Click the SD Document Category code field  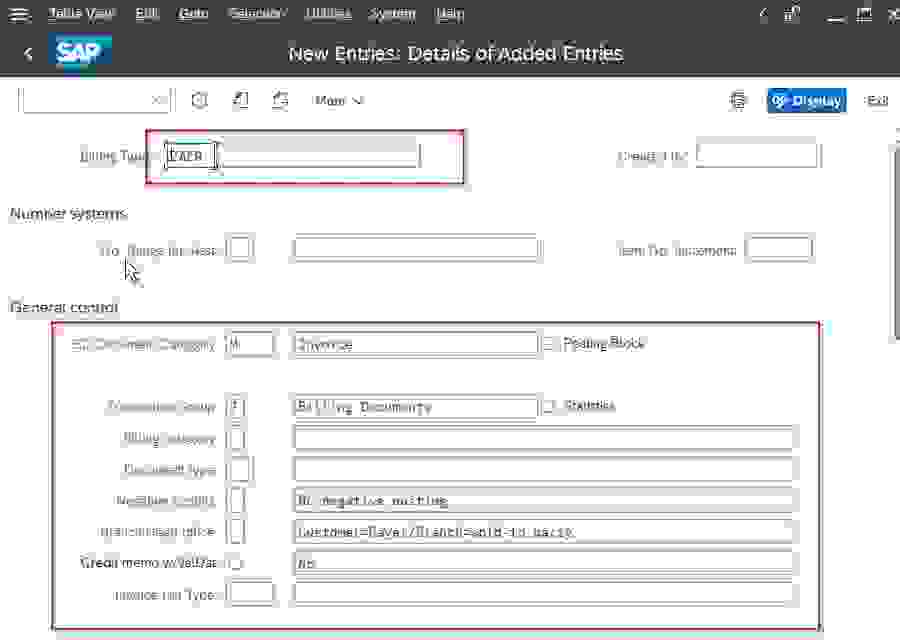(x=250, y=344)
